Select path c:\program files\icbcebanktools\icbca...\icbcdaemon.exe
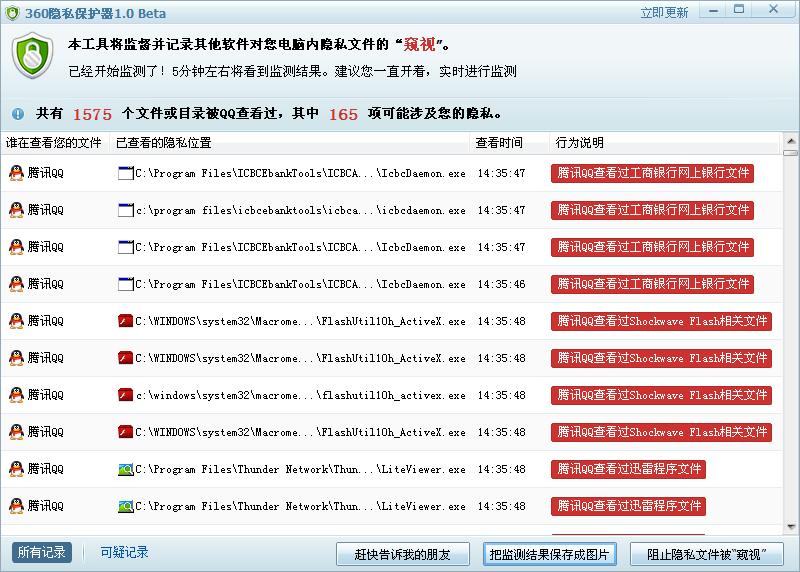Screen dimensions: 800x572 pos(301,210)
